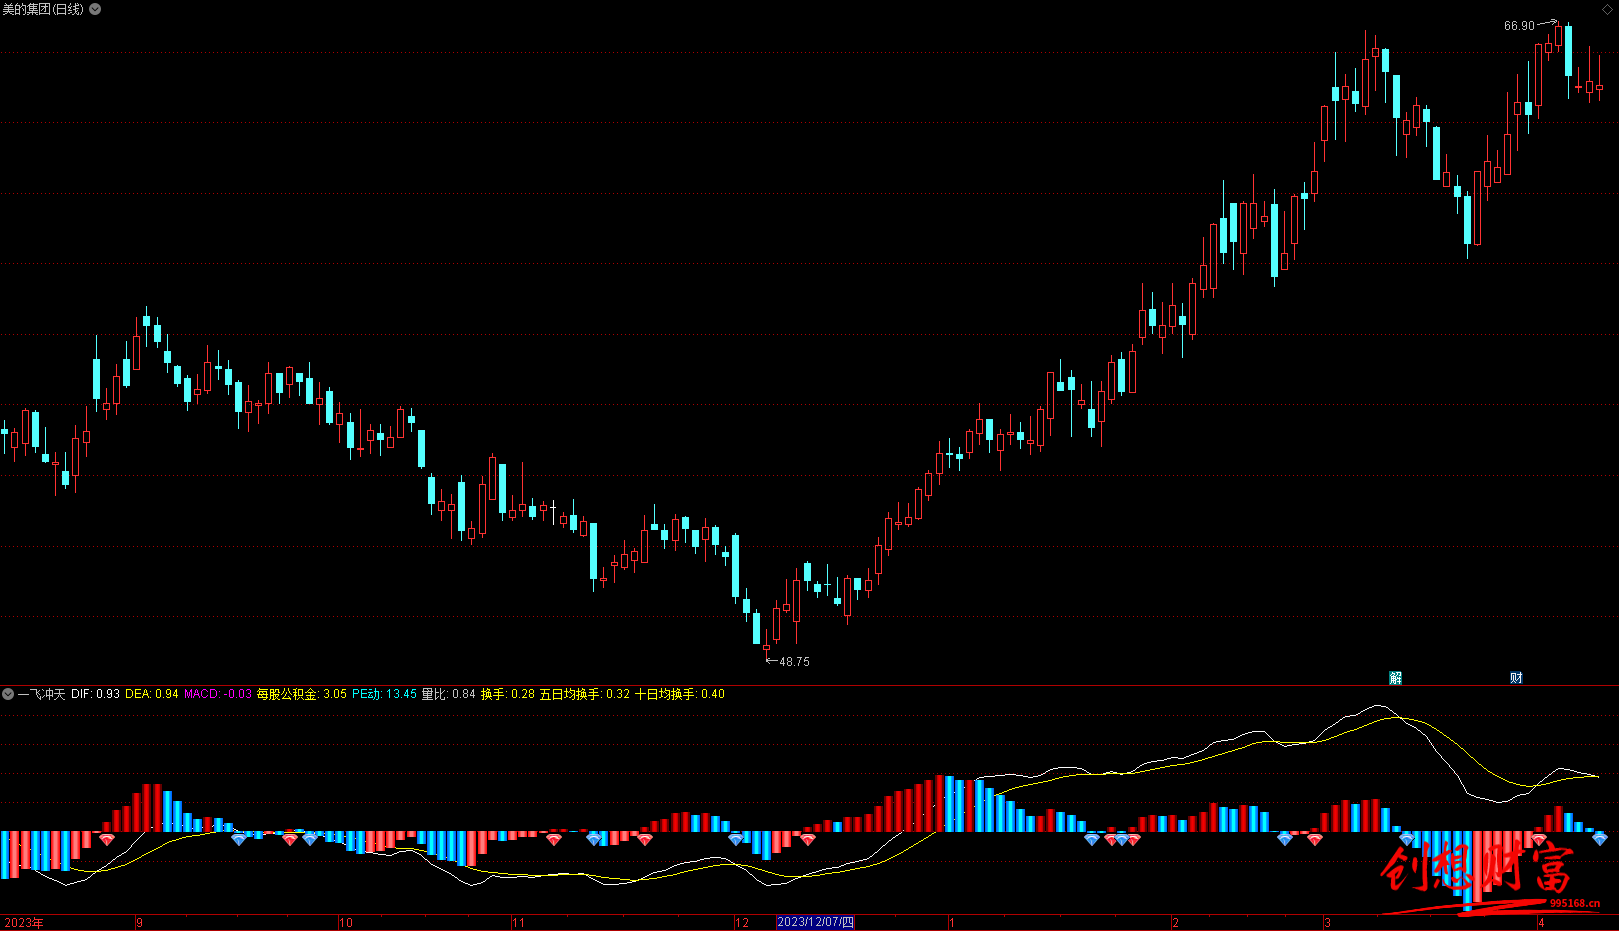Select the MACD: -0.03 value label
Image resolution: width=1619 pixels, height=931 pixels.
tap(218, 694)
